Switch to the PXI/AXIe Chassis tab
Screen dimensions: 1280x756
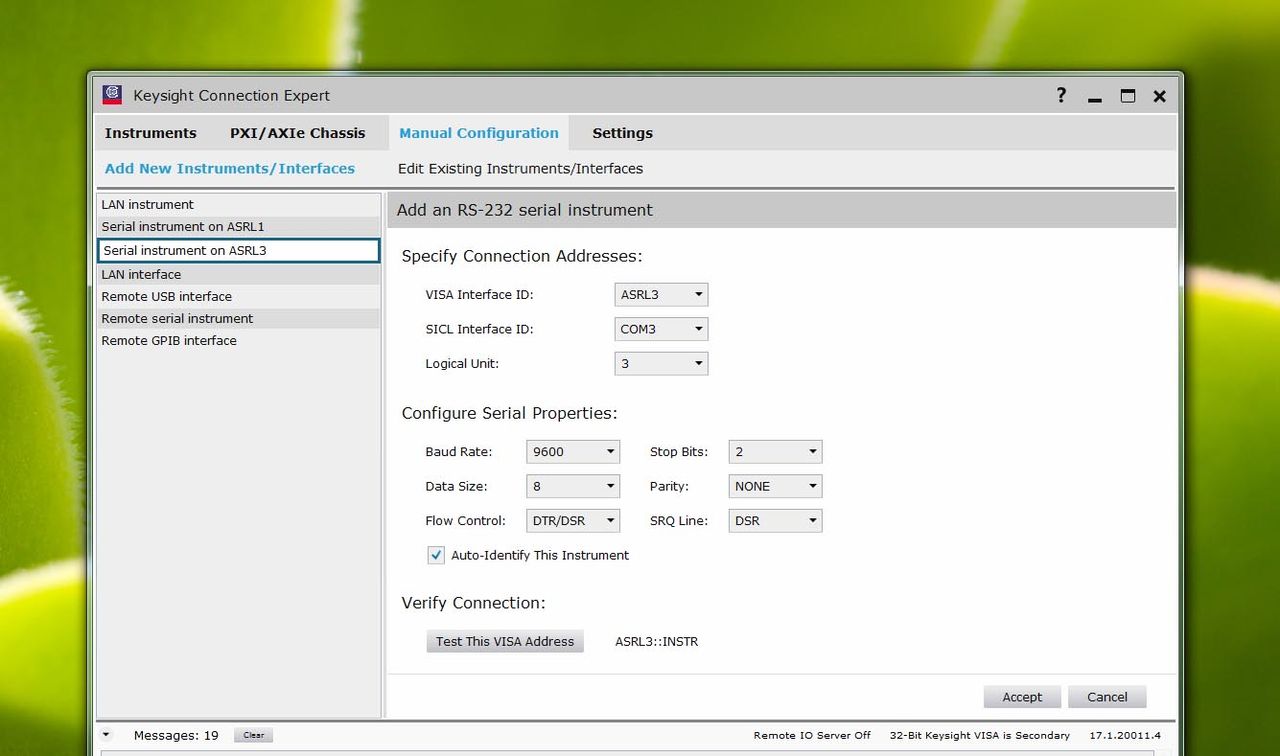[x=298, y=133]
